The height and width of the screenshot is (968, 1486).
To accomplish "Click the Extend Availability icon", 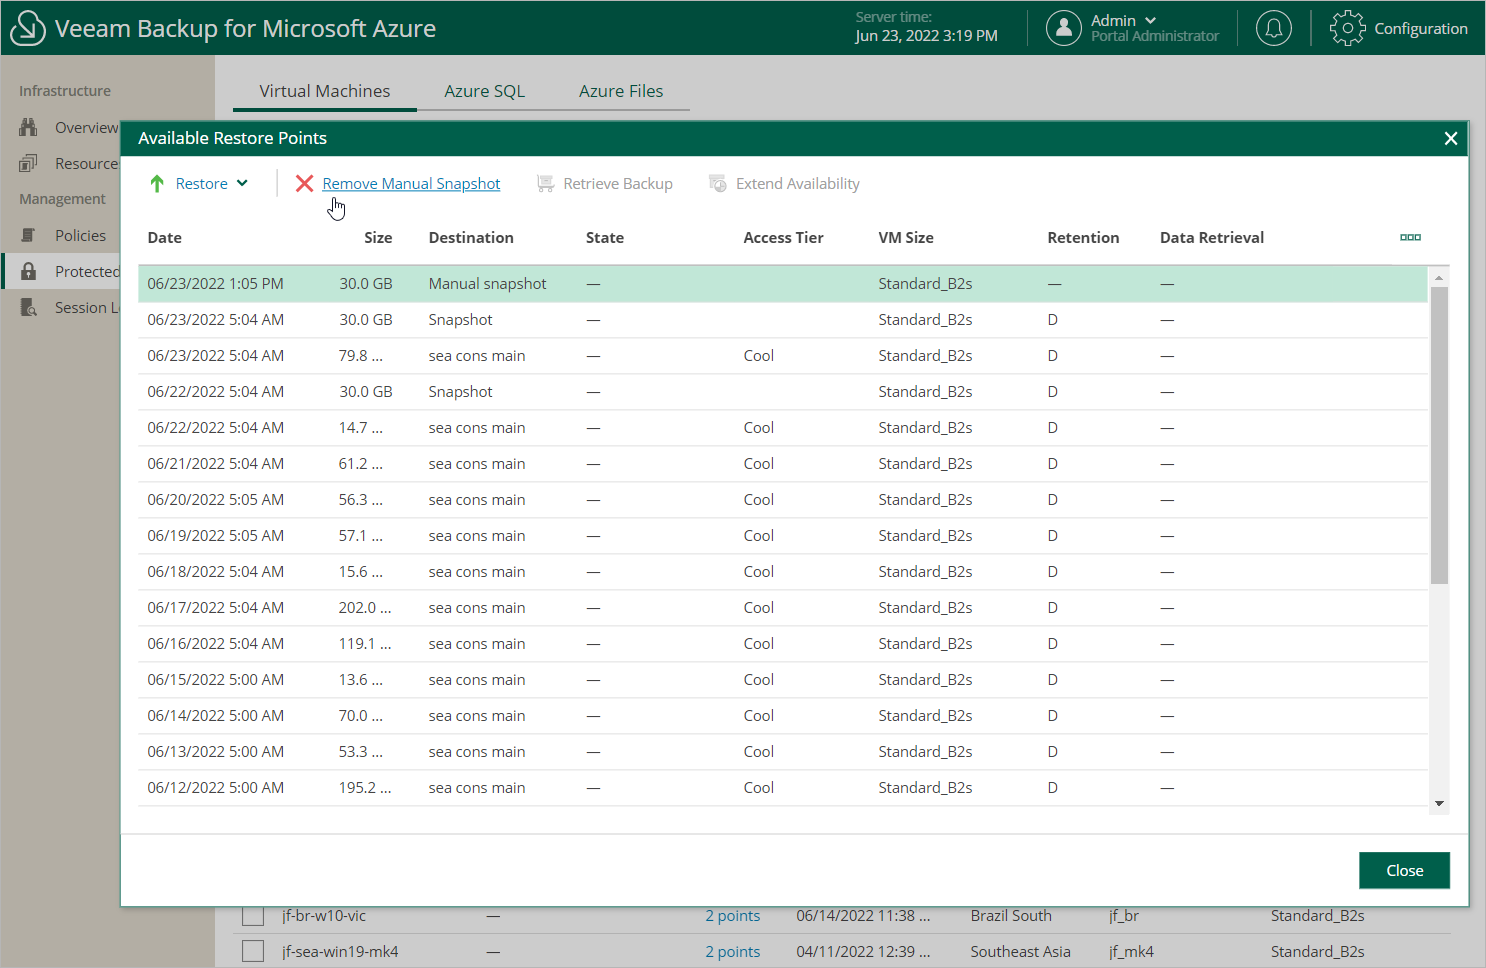I will pos(718,184).
